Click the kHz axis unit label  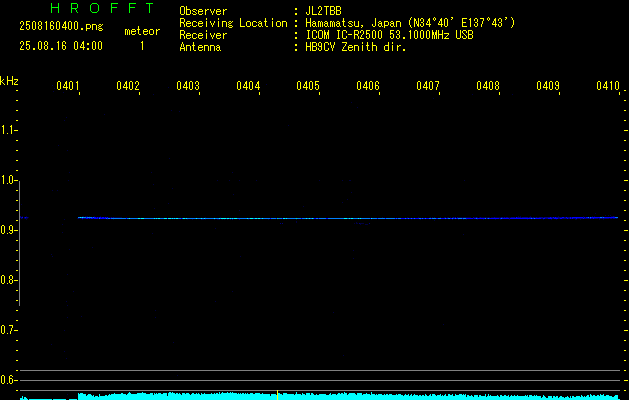click(x=9, y=81)
